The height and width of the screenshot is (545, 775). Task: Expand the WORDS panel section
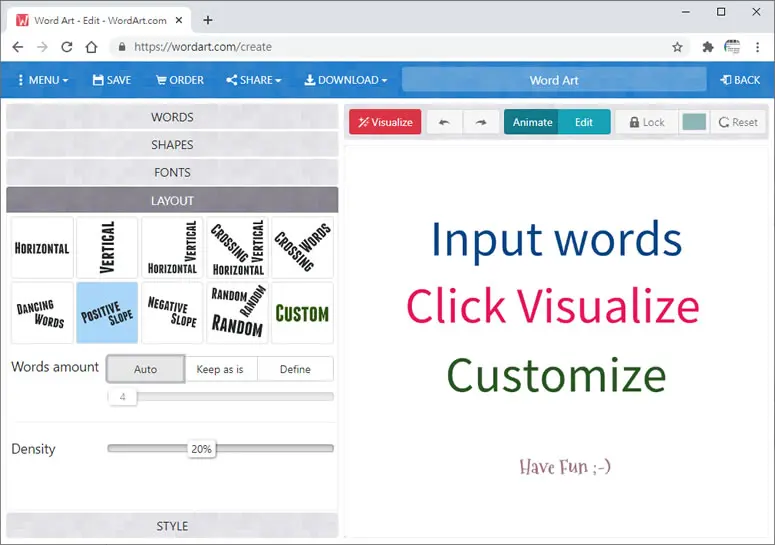[172, 117]
